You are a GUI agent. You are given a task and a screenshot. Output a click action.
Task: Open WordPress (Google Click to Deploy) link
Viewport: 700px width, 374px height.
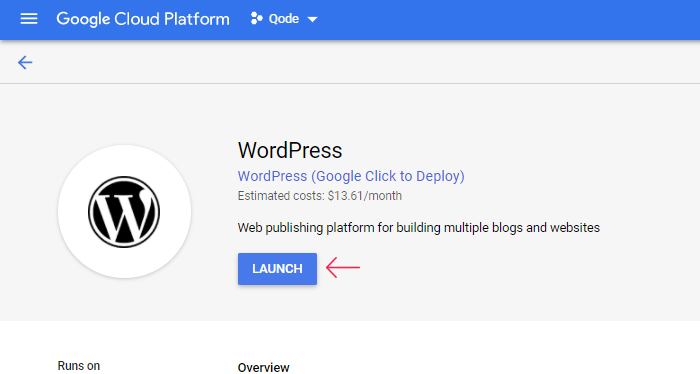tap(351, 176)
